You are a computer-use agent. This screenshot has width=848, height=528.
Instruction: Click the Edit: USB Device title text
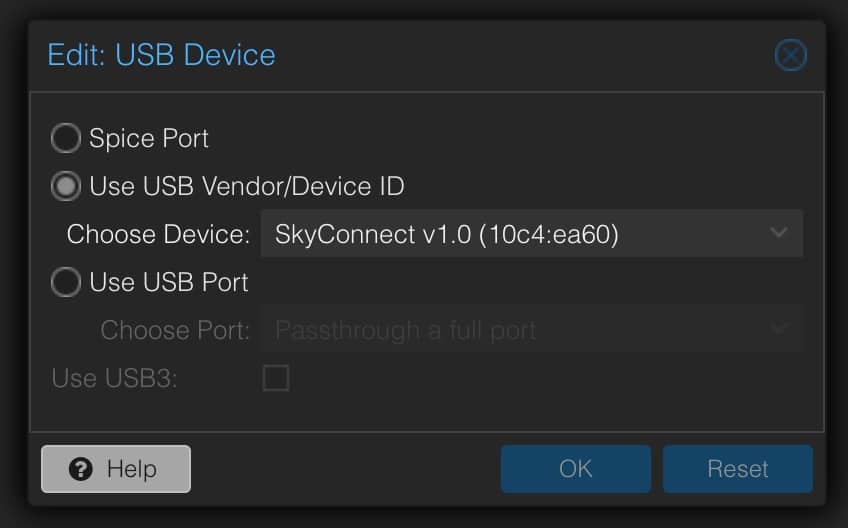tap(162, 55)
